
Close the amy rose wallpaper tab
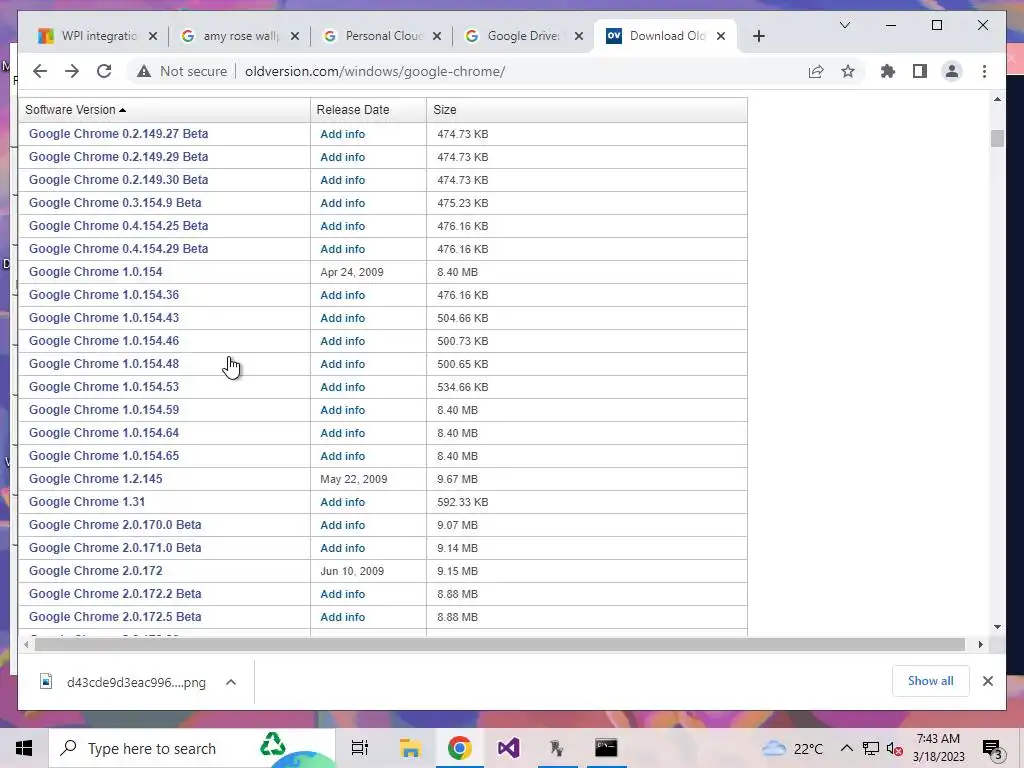(x=295, y=36)
